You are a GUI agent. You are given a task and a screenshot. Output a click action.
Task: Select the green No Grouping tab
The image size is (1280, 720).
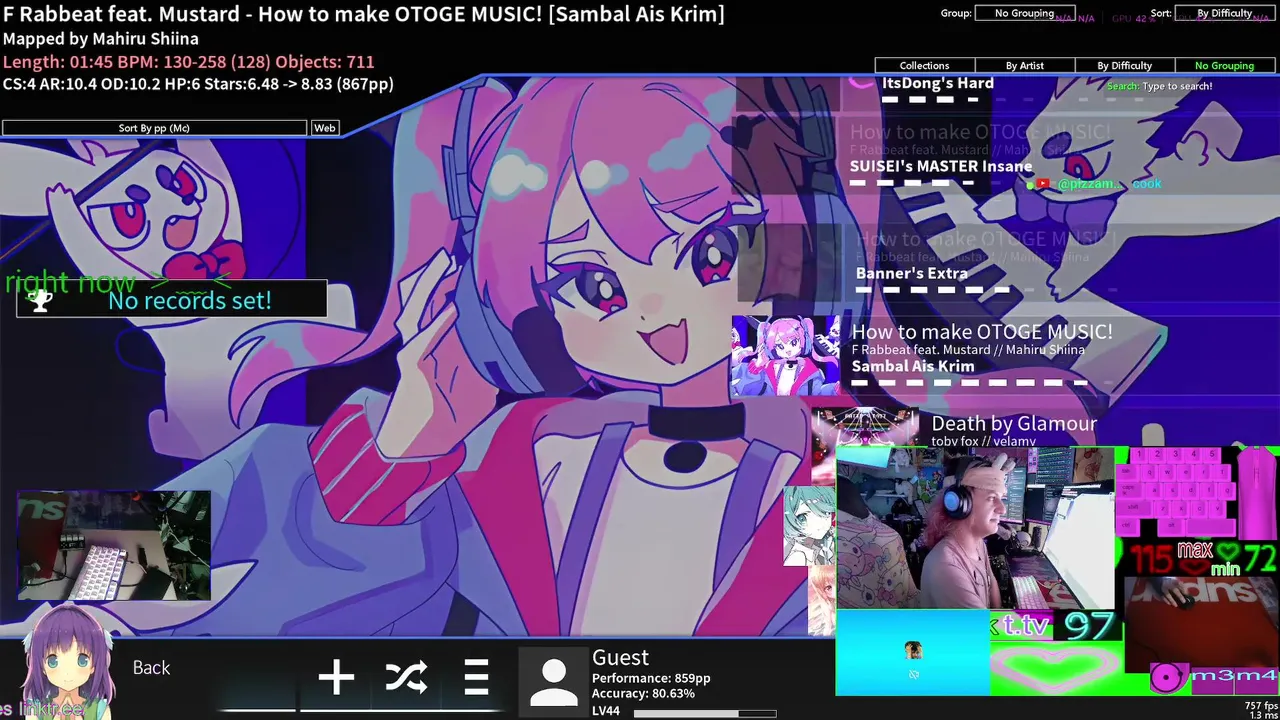coord(1224,65)
